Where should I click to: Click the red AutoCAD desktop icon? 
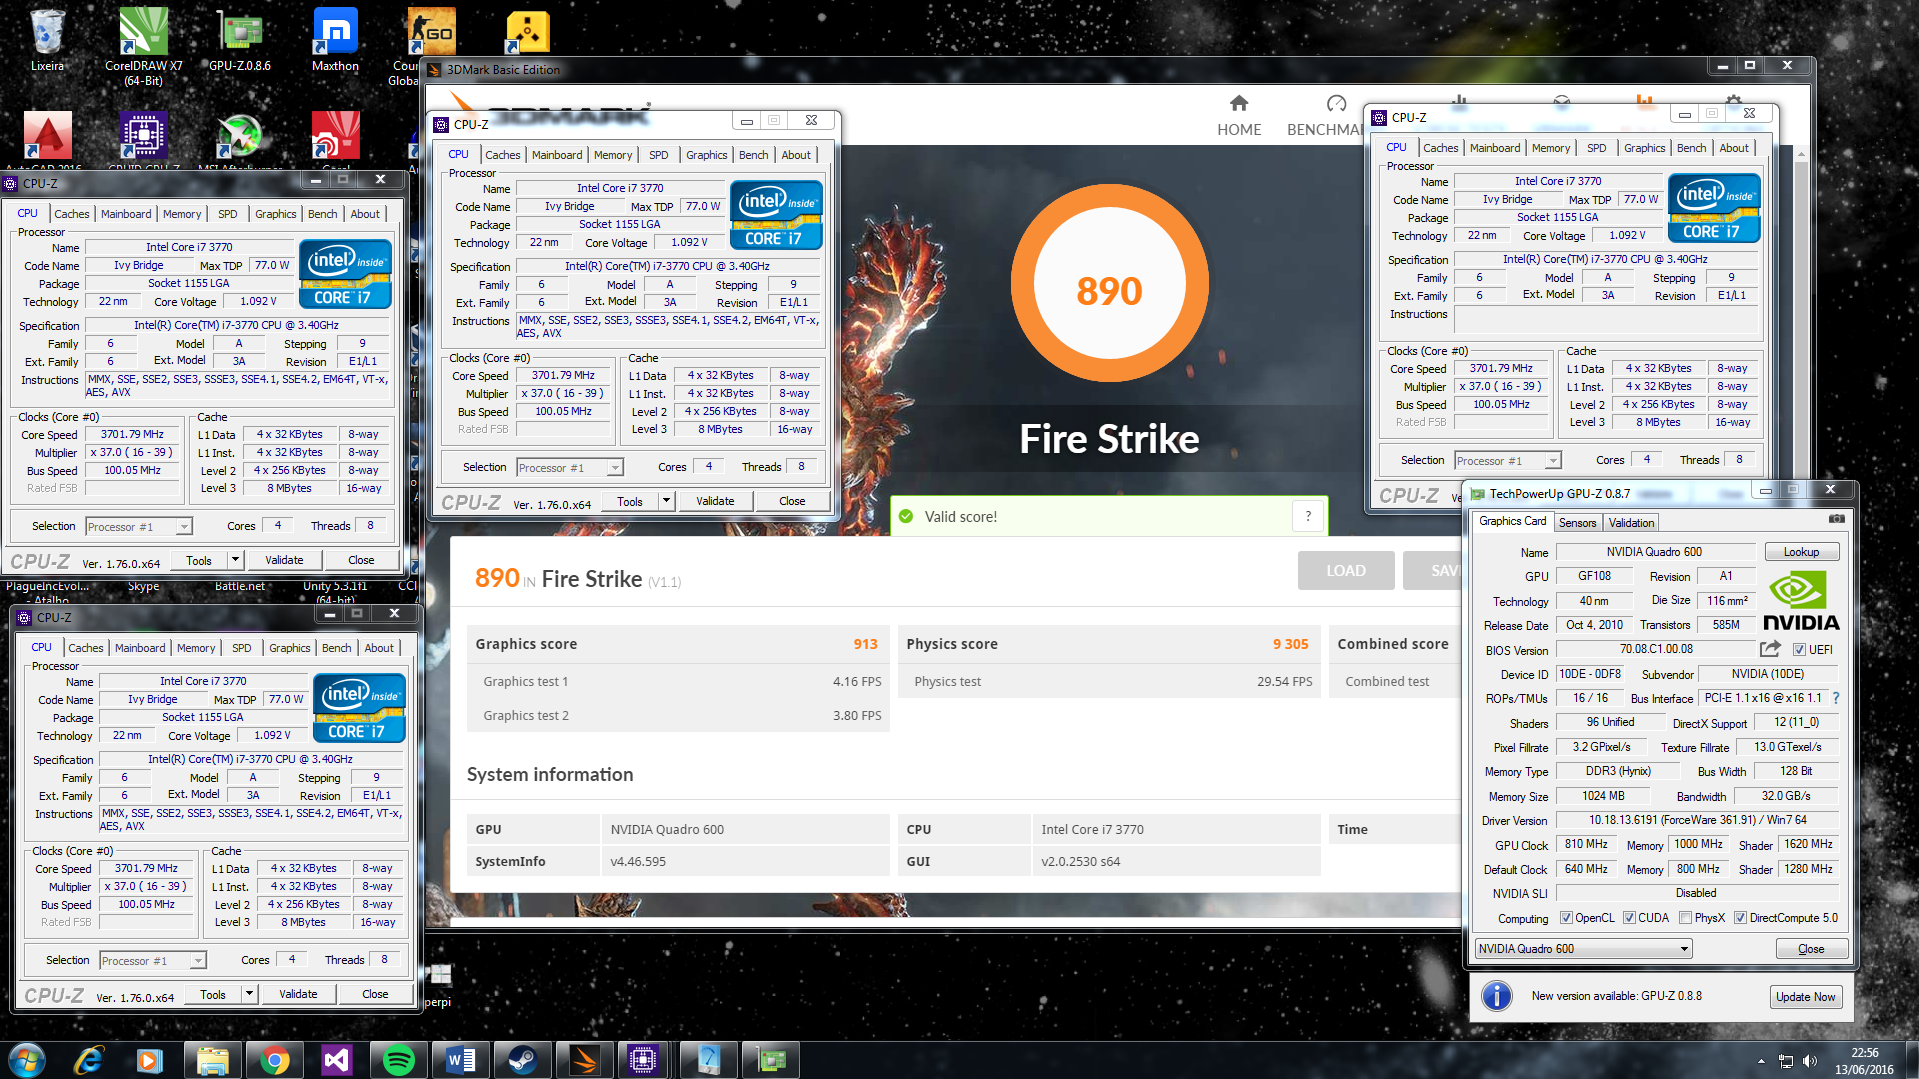coord(47,136)
